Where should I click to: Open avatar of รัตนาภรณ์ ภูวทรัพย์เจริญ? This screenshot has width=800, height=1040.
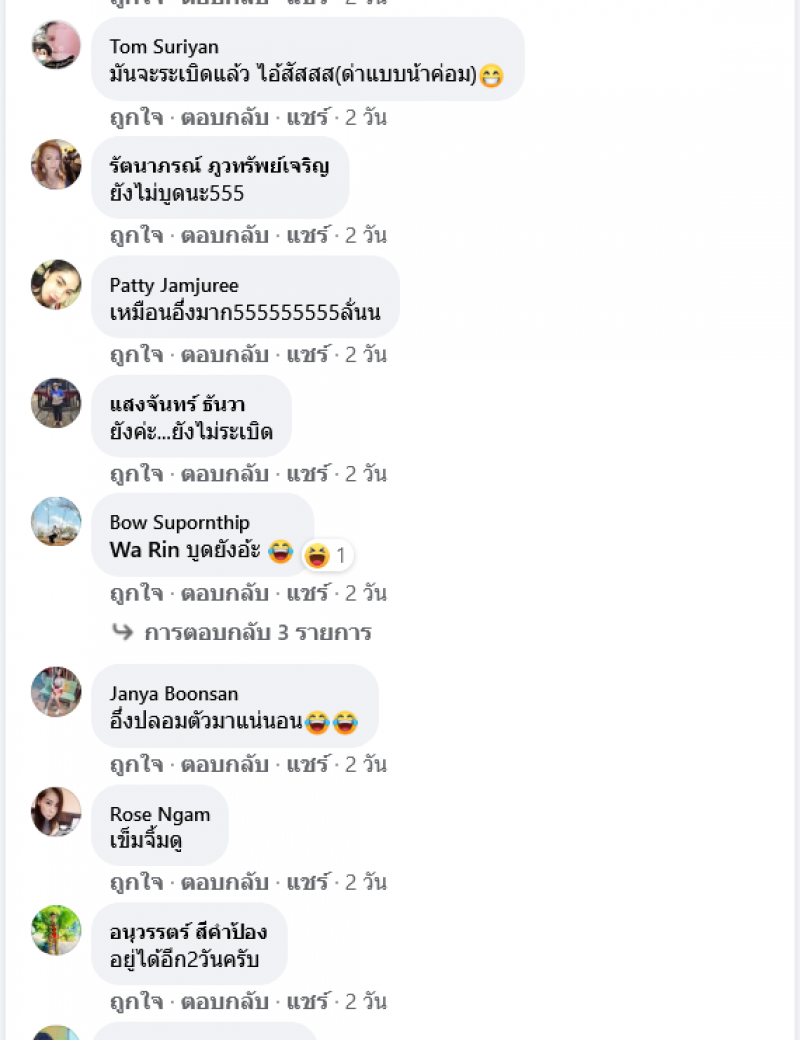[56, 164]
